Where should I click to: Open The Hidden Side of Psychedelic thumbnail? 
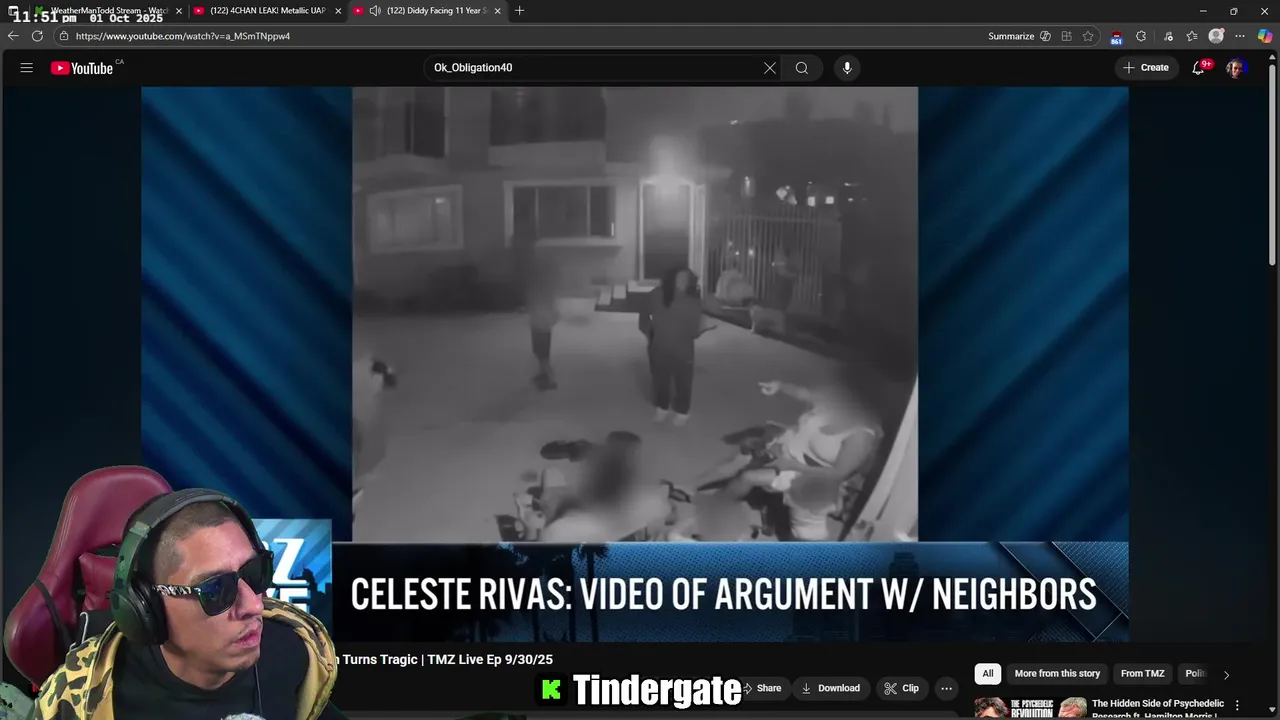click(x=1031, y=708)
